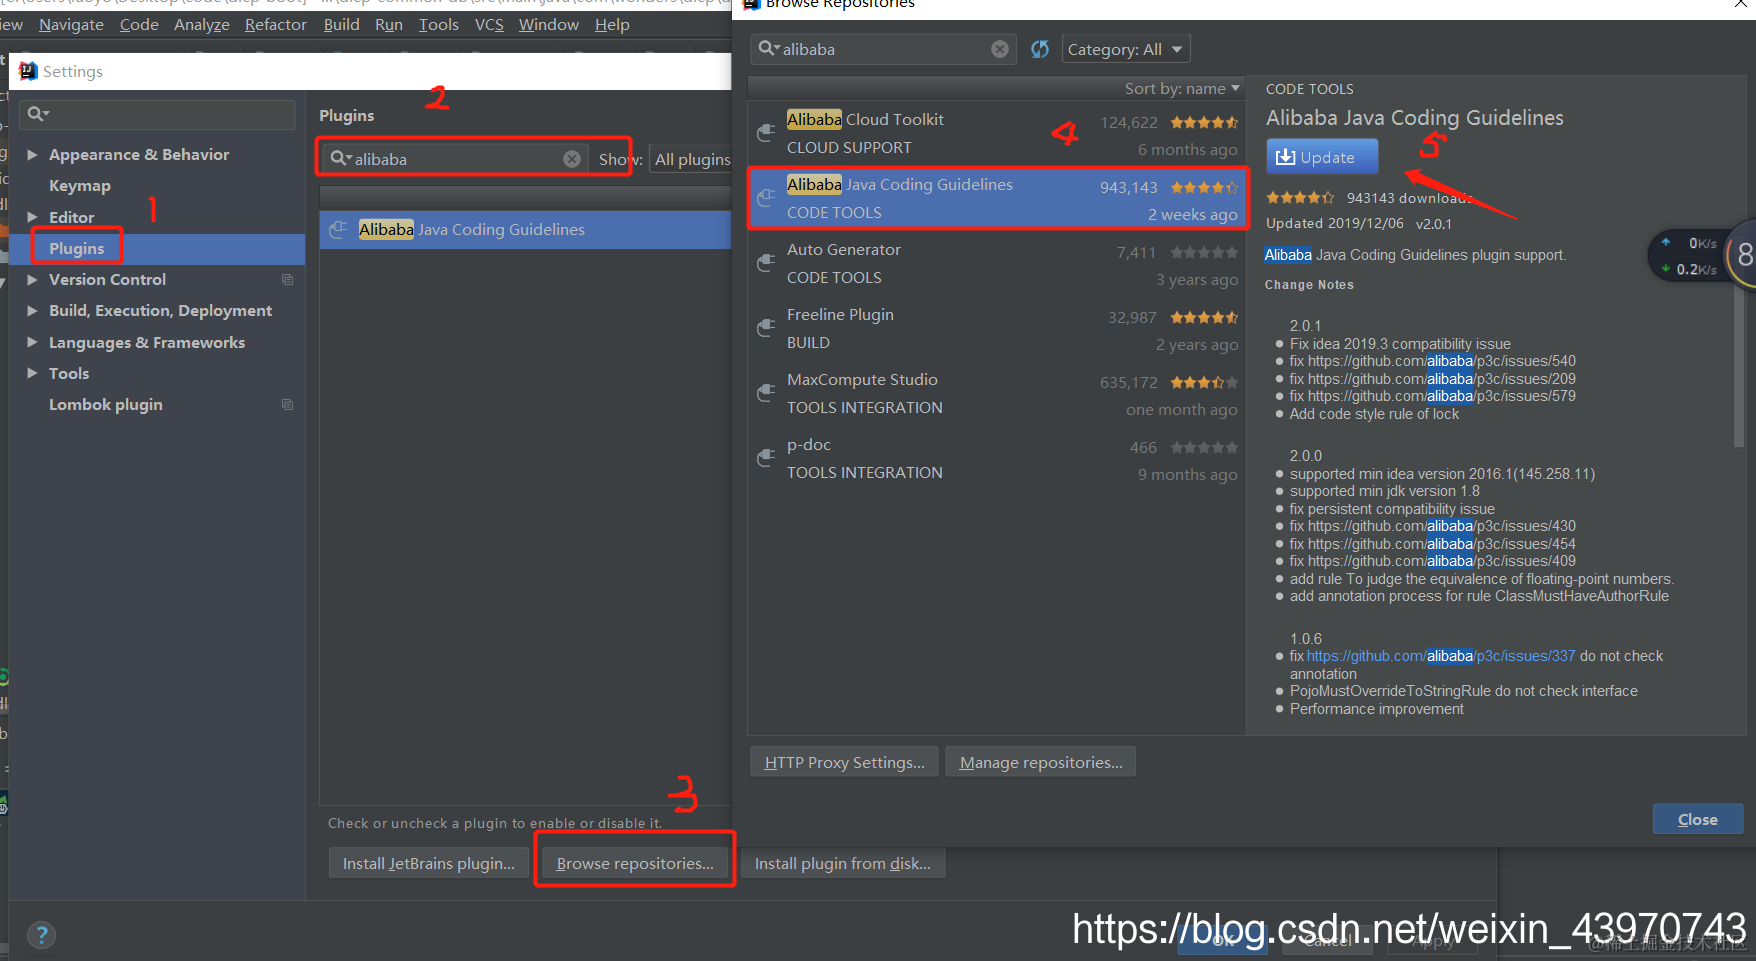Click plugin icon of MaxCompute Studio
The height and width of the screenshot is (961, 1756).
coord(766,393)
